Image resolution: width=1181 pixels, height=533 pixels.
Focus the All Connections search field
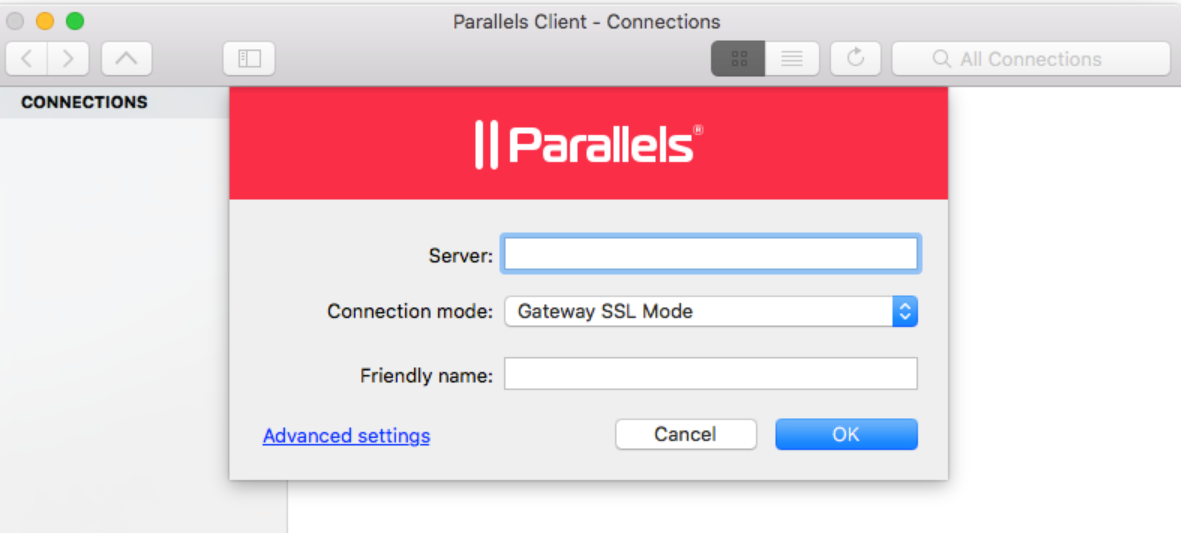[x=1031, y=59]
